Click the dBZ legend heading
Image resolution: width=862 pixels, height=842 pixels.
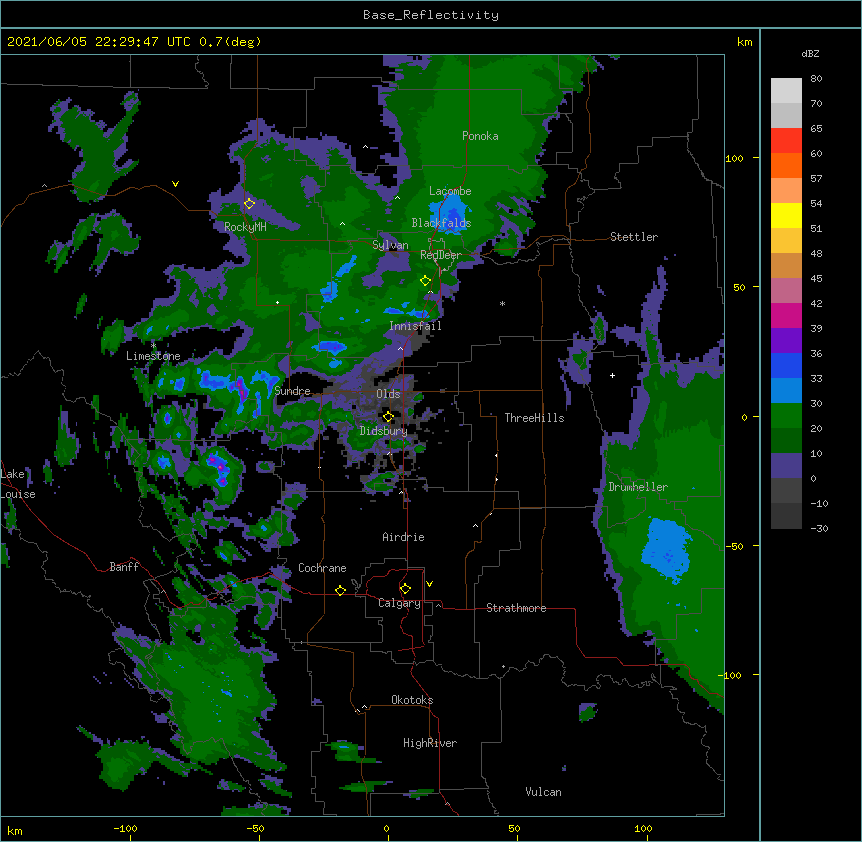click(x=810, y=53)
